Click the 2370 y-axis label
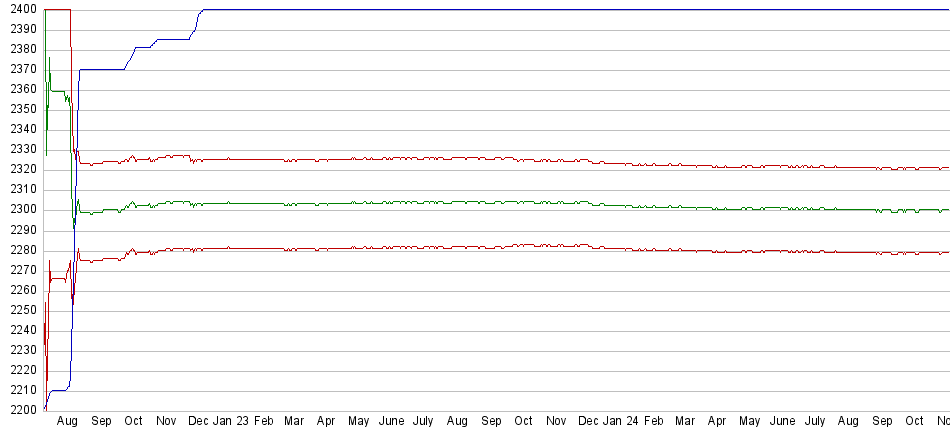950x435 pixels. pyautogui.click(x=19, y=70)
